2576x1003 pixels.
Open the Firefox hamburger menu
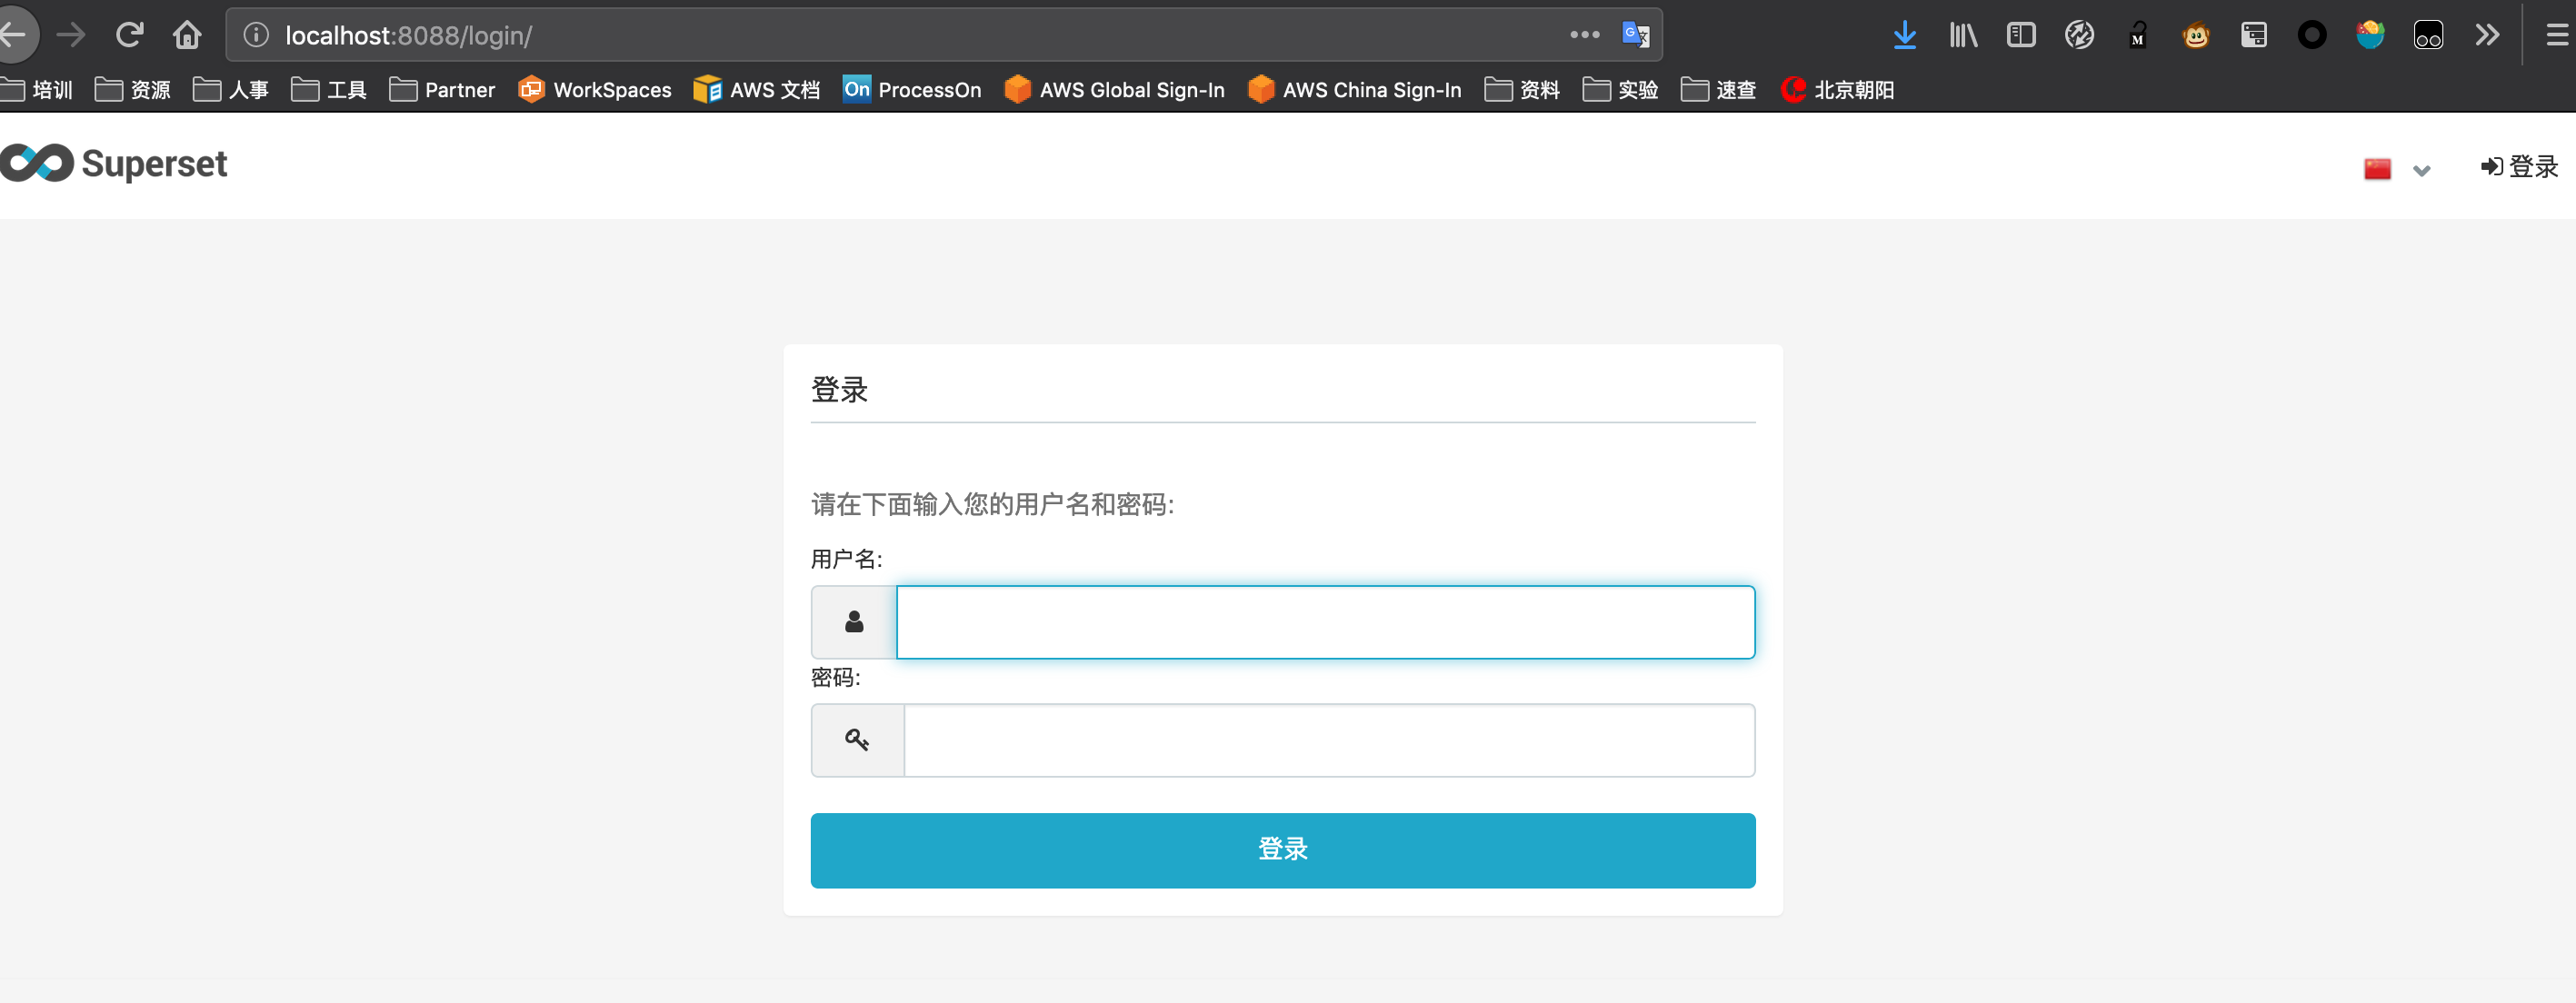click(2556, 36)
